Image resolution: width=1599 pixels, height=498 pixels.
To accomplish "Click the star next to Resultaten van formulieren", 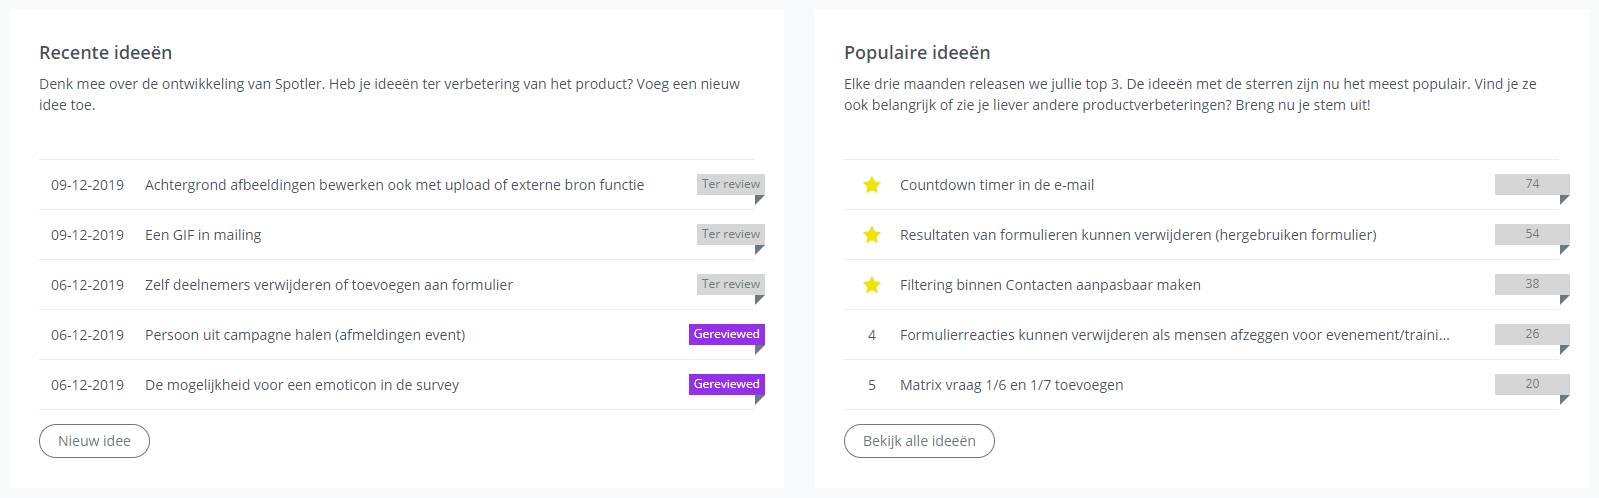I will point(872,235).
